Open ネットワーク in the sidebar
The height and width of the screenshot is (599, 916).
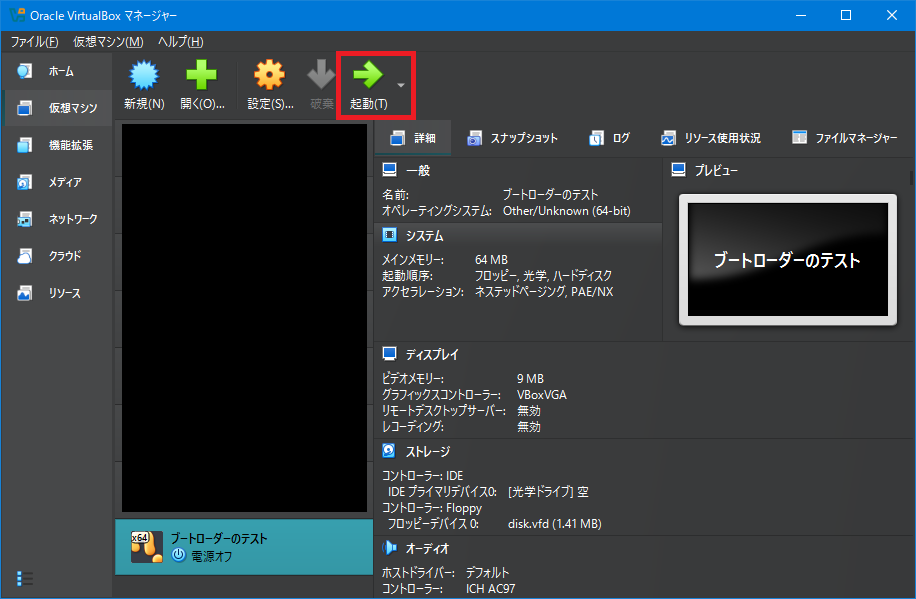(x=57, y=219)
